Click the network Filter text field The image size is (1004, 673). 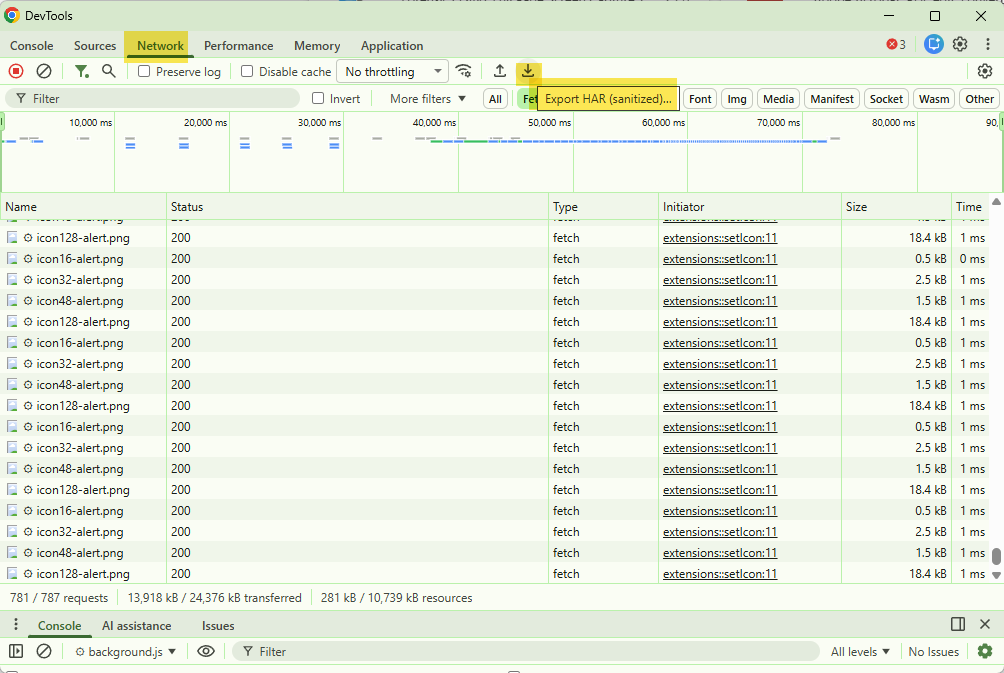click(x=152, y=99)
